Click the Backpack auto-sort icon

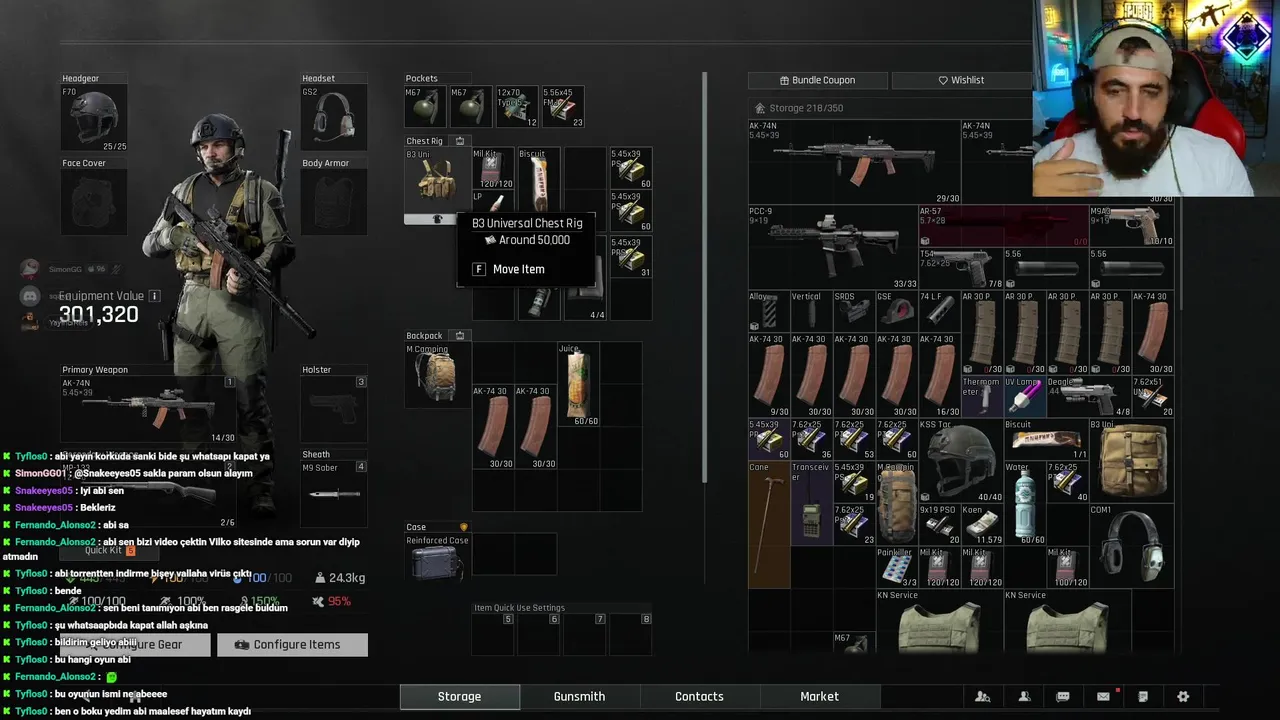point(460,336)
